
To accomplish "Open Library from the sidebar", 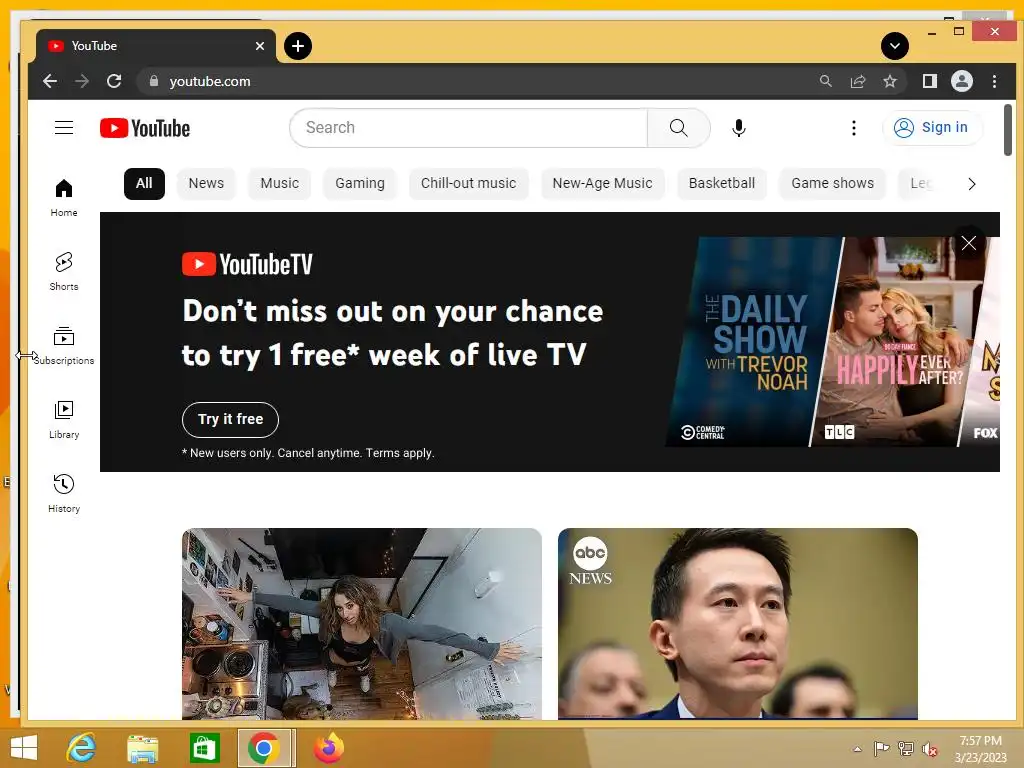I will point(64,419).
